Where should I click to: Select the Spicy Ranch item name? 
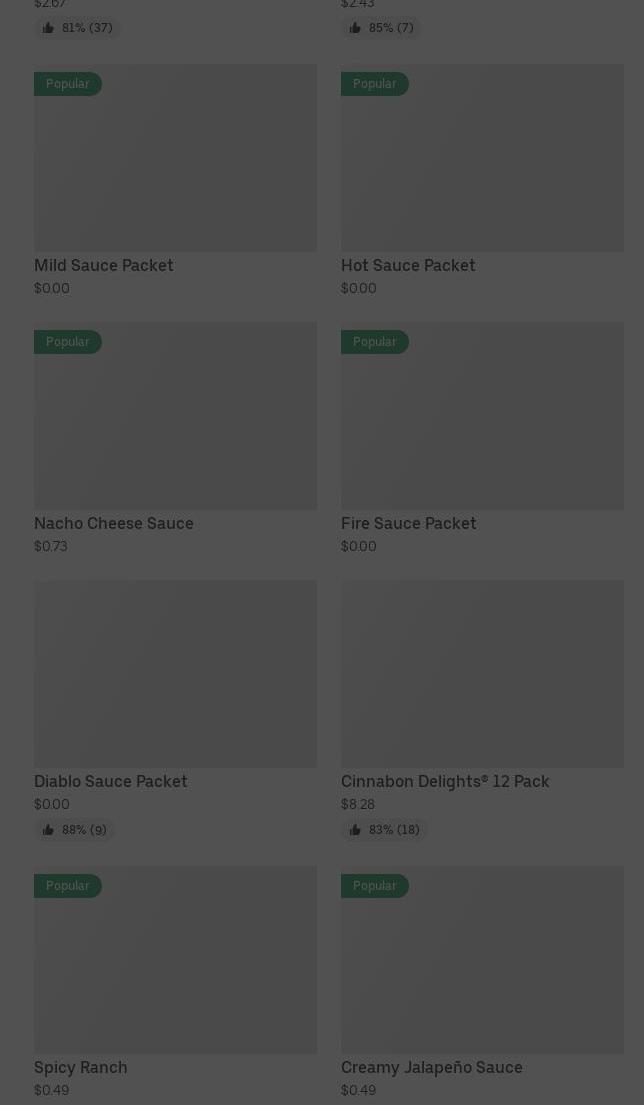tap(81, 1067)
